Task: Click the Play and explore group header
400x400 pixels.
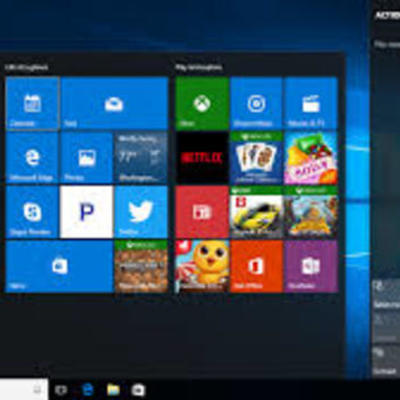Action: coord(199,68)
